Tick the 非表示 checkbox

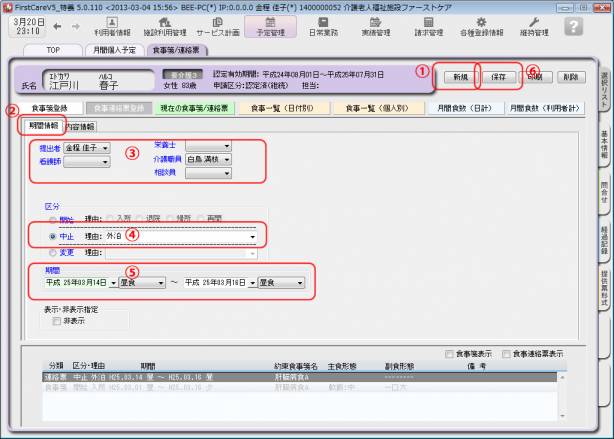point(57,322)
